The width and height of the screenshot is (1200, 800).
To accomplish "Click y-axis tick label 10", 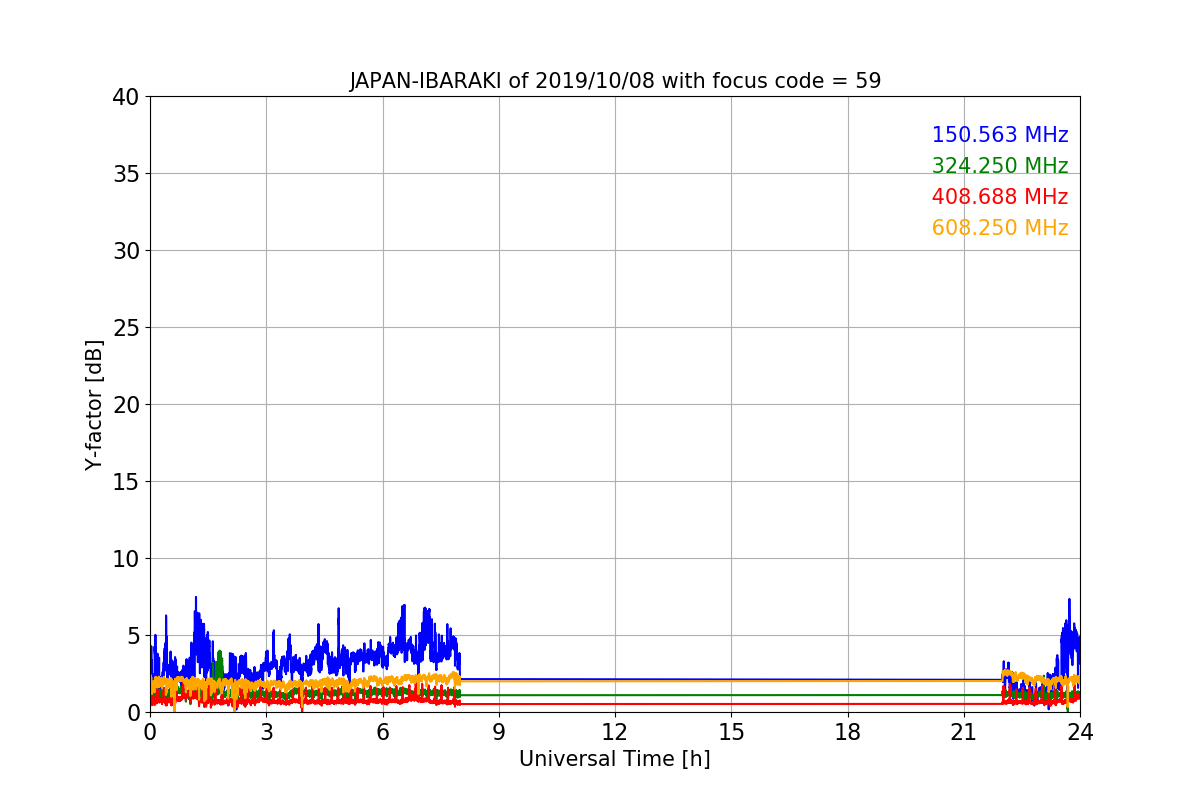I will click(126, 559).
